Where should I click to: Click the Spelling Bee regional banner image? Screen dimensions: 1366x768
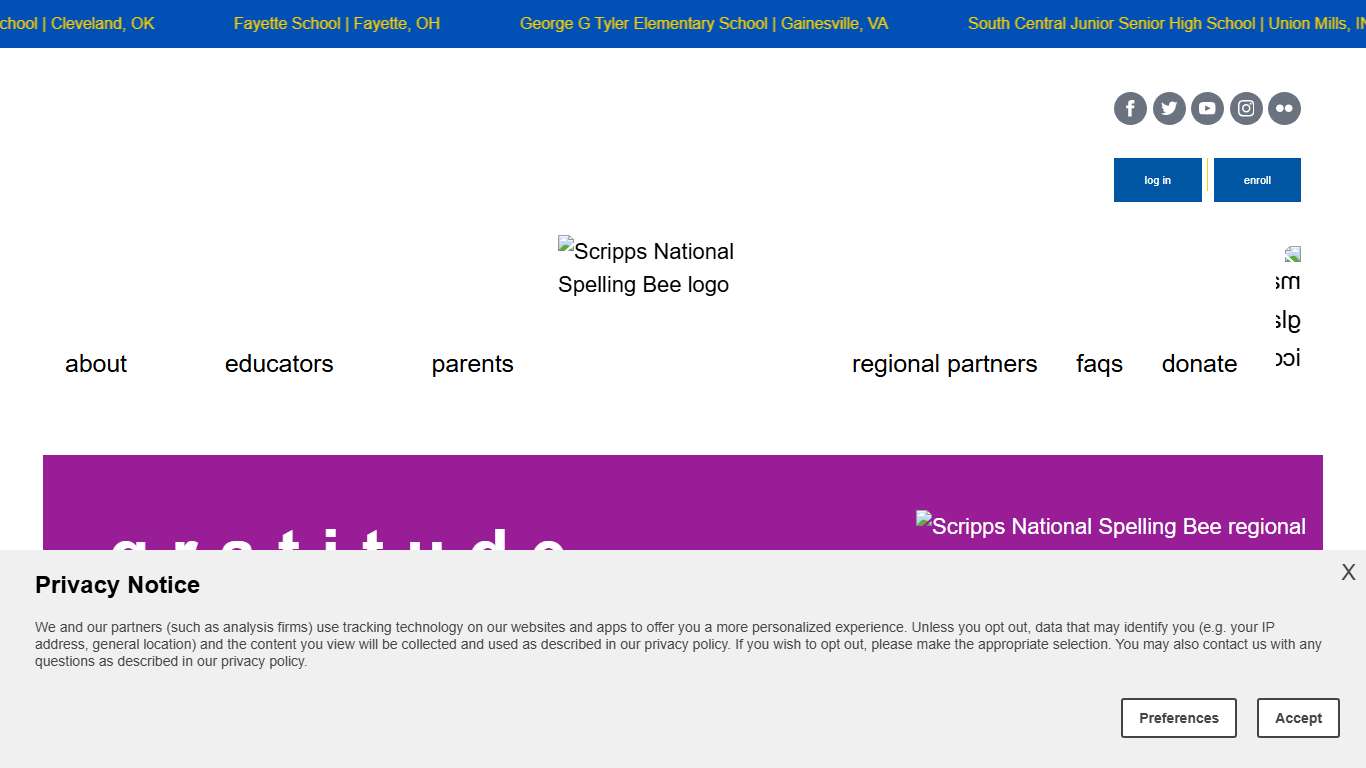(1110, 526)
